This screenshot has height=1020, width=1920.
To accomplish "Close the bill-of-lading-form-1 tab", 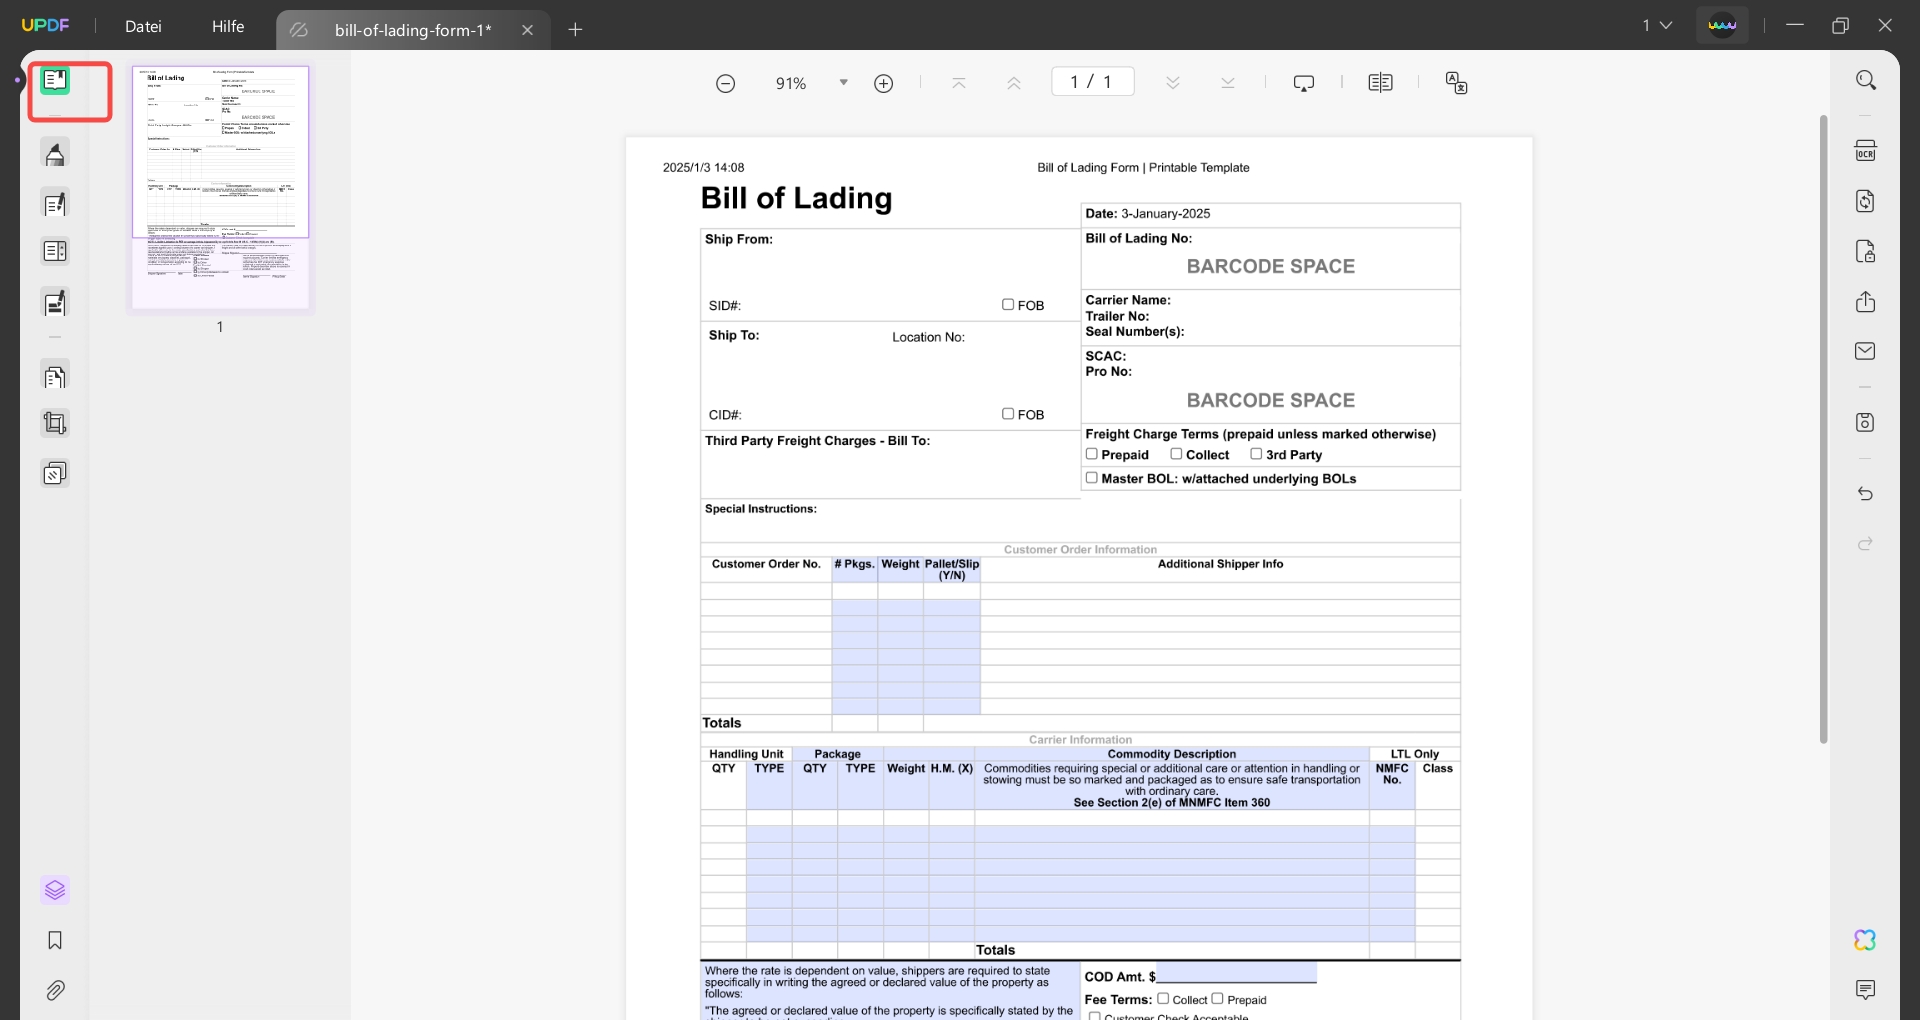I will tap(527, 30).
